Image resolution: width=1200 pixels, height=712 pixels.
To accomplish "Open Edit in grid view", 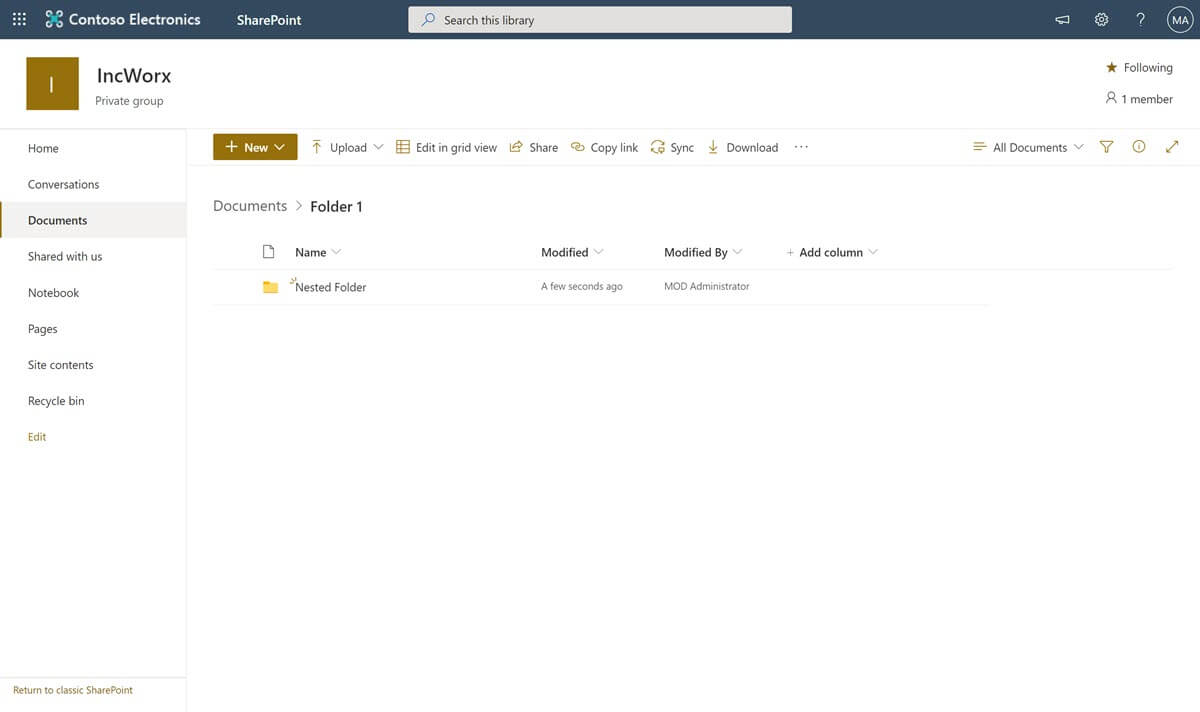I will coord(446,147).
